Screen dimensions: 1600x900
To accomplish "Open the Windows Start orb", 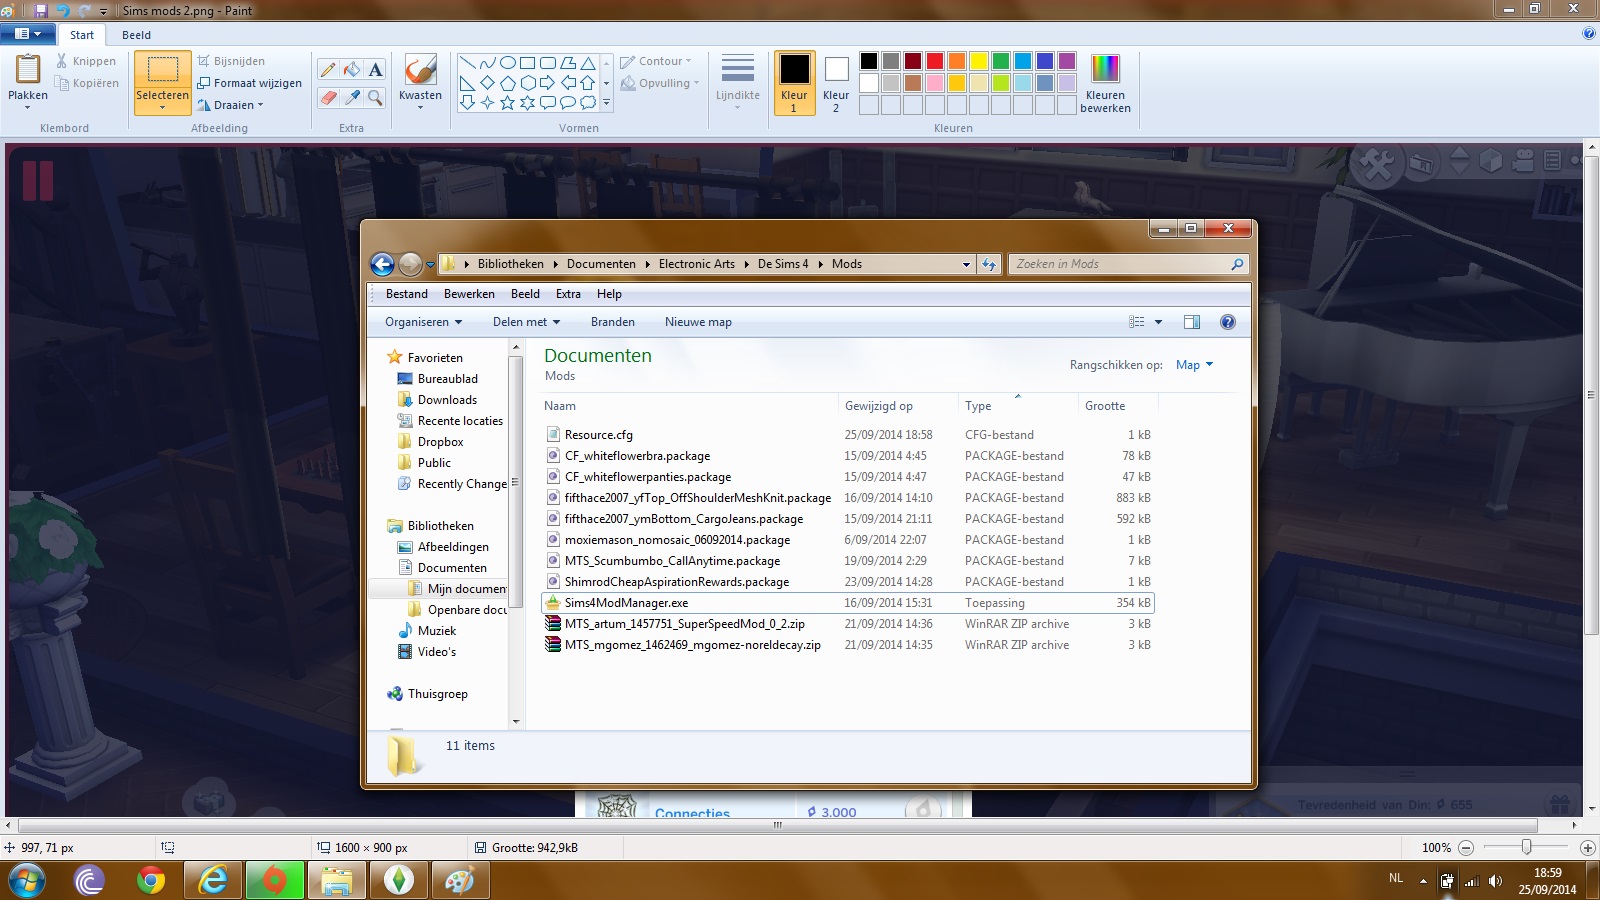I will 27,881.
